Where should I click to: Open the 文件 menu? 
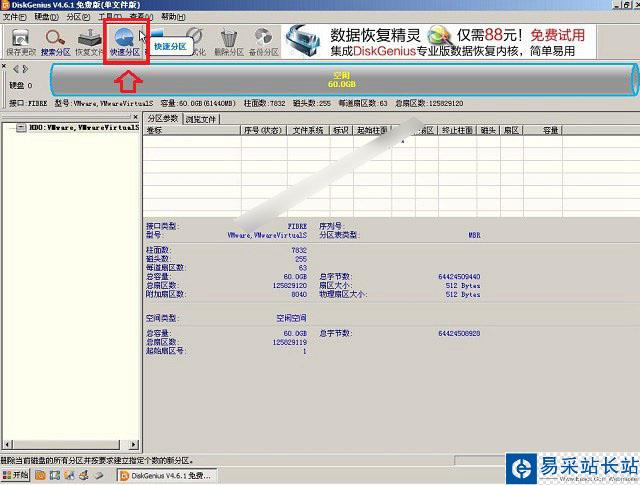tap(15, 17)
